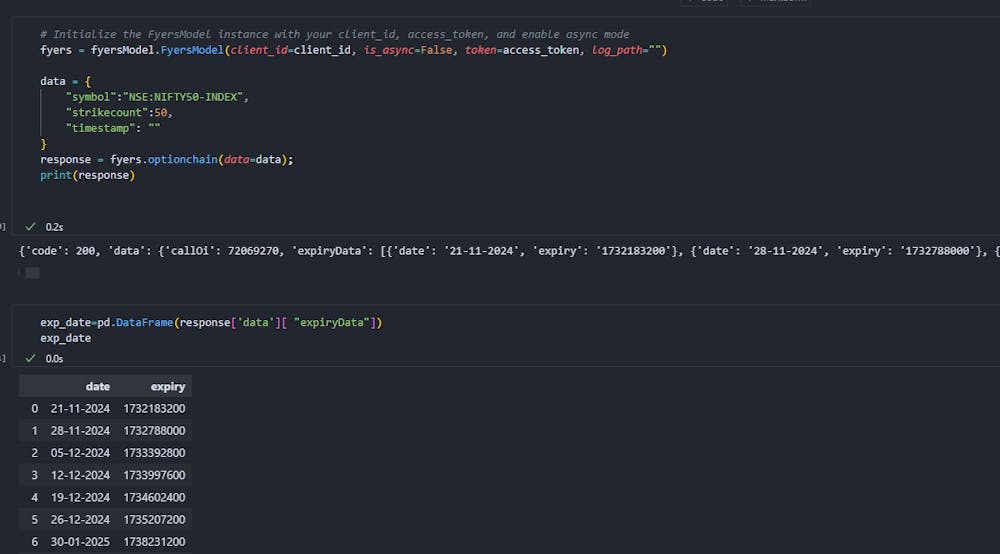Screen dimensions: 1000x554
Task: Click the 0.2s execution time label
Action: tap(54, 227)
